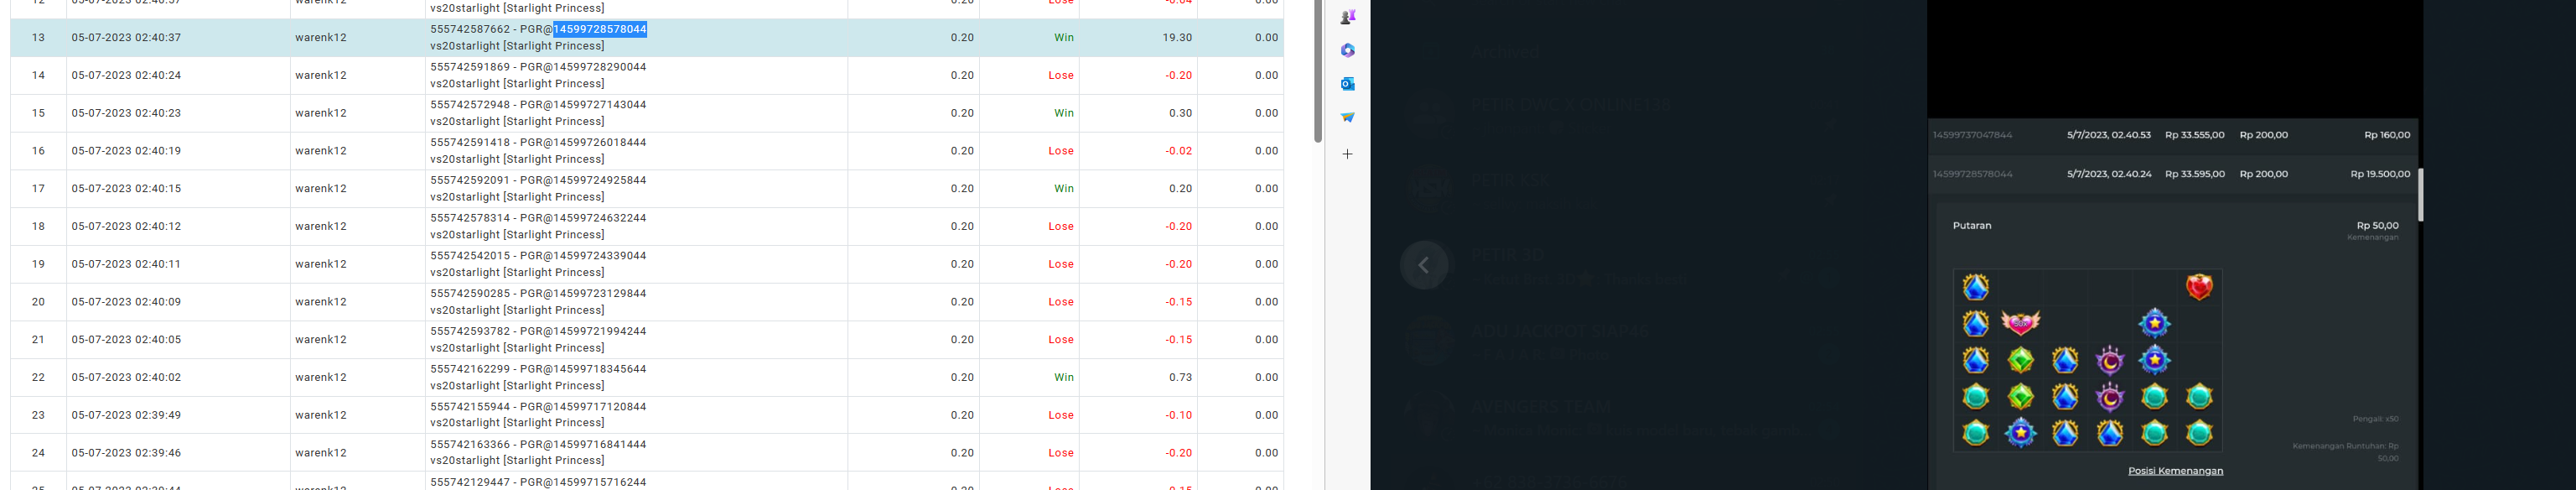Click the Win status in row 22
The image size is (2576, 490).
click(x=1063, y=378)
